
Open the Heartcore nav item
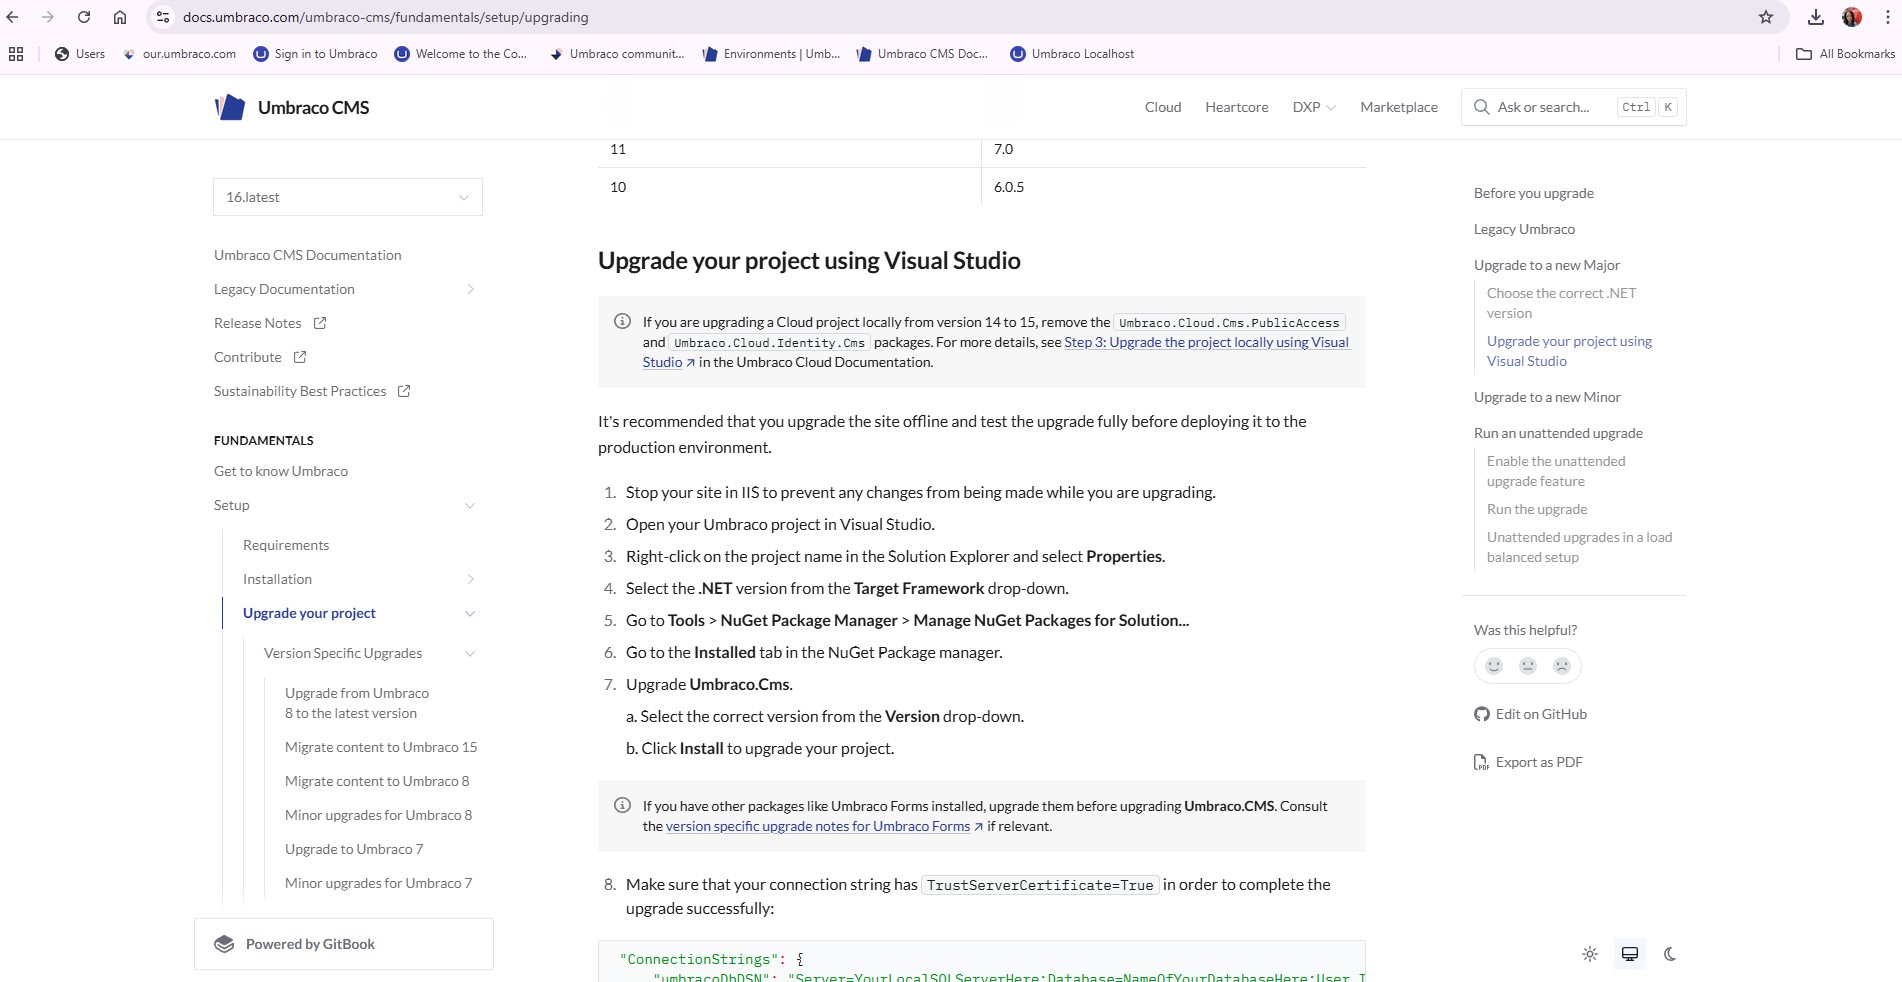1236,107
